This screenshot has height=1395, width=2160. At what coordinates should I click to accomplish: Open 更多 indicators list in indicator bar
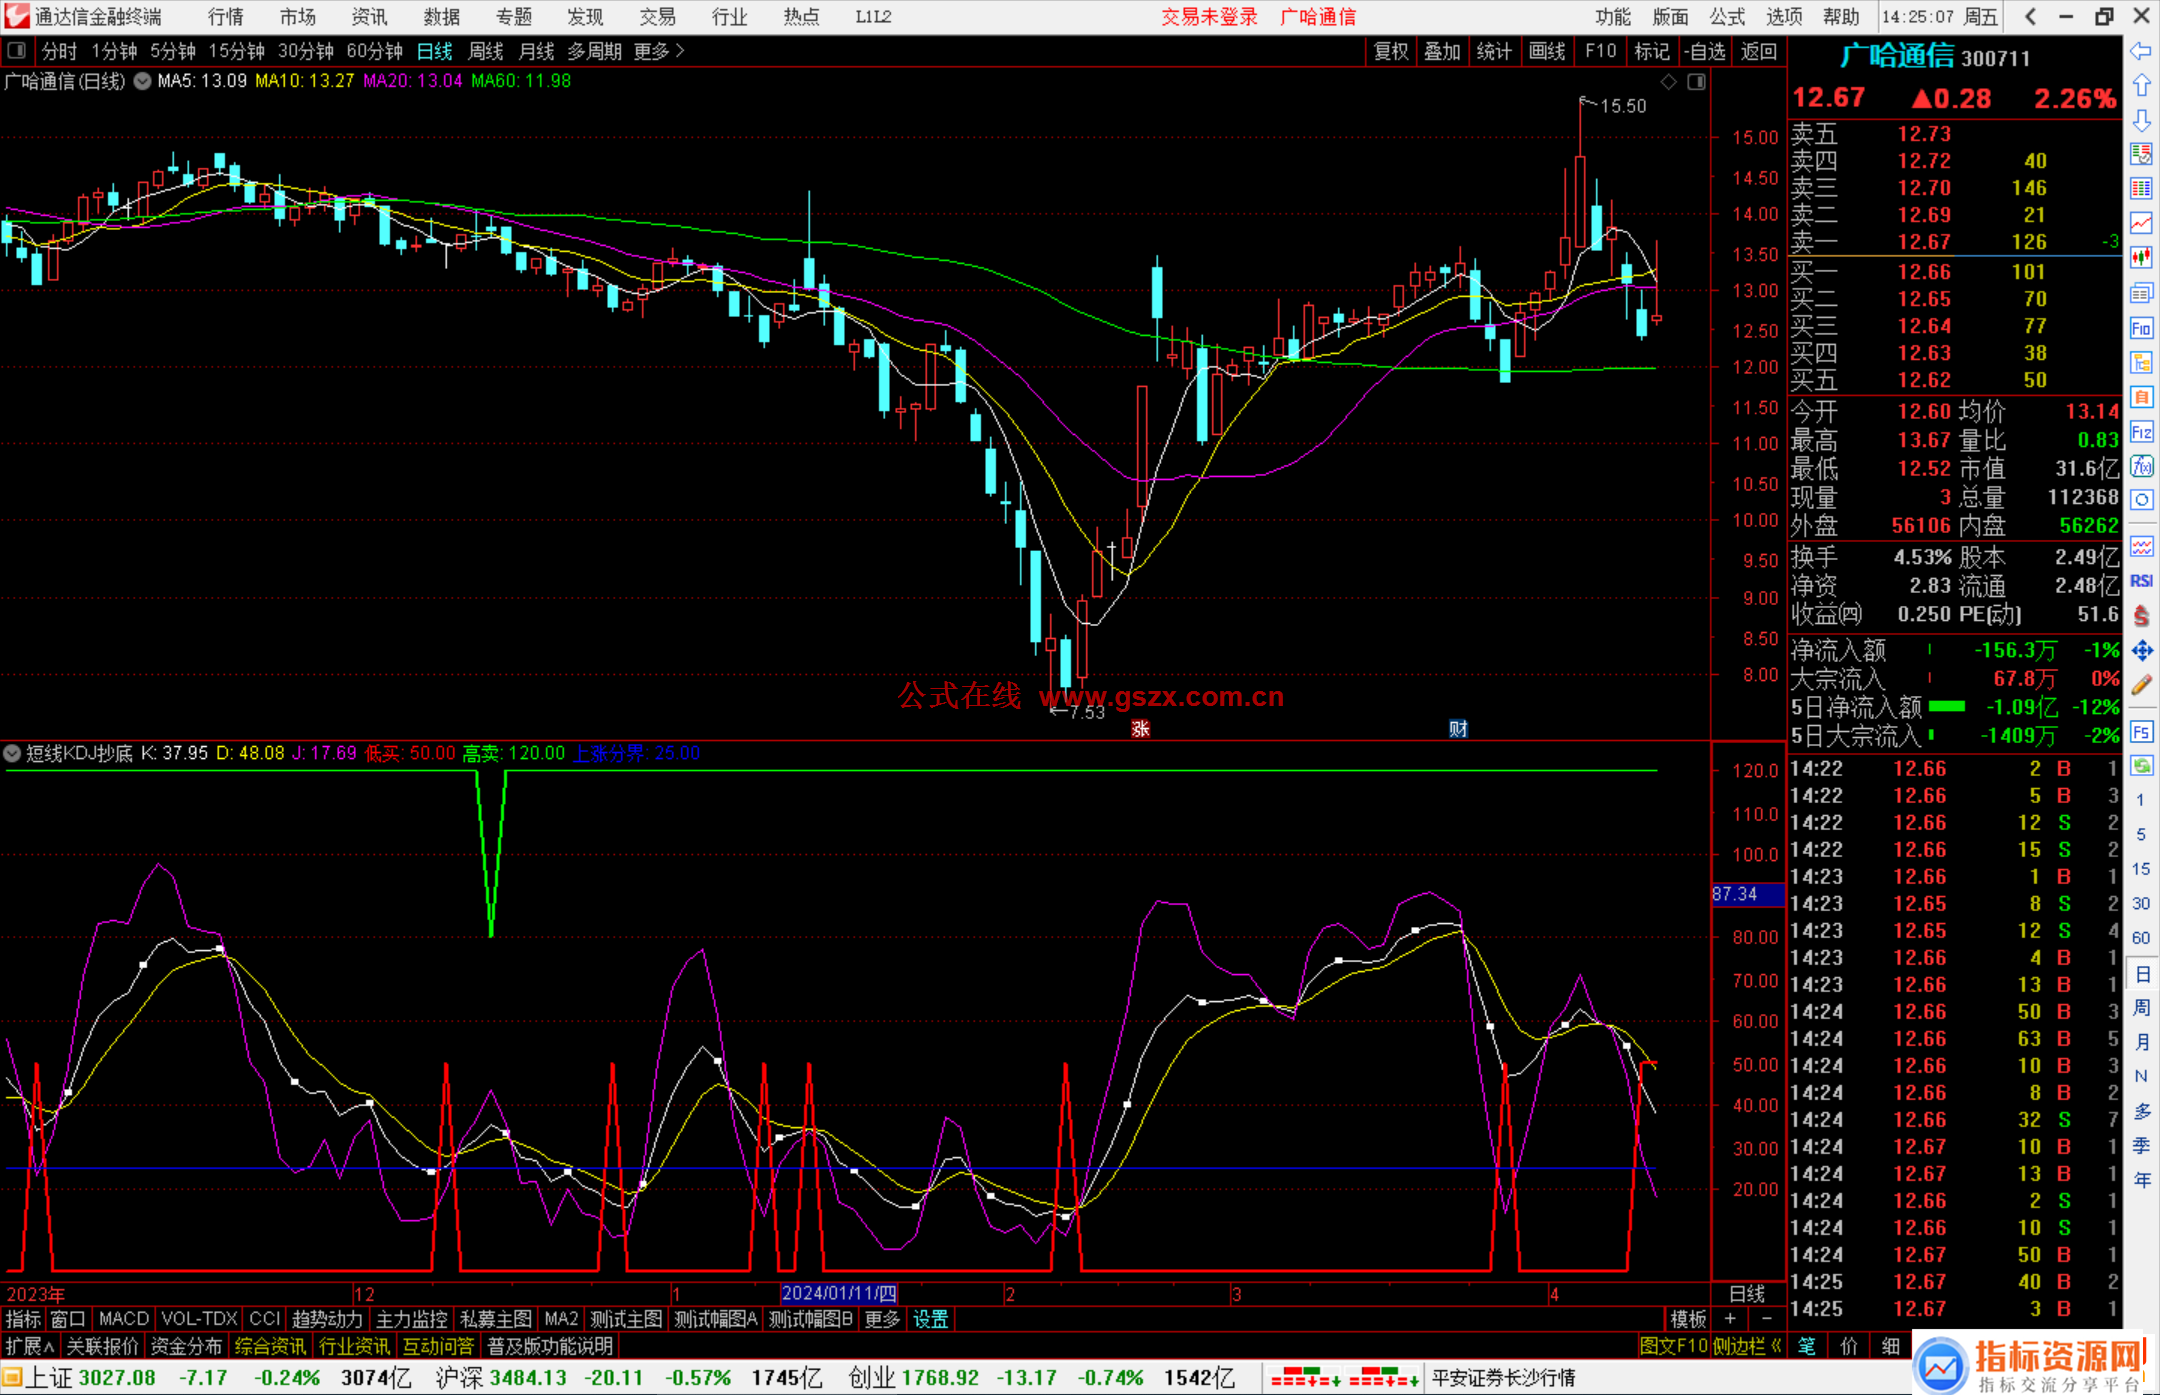point(882,1319)
